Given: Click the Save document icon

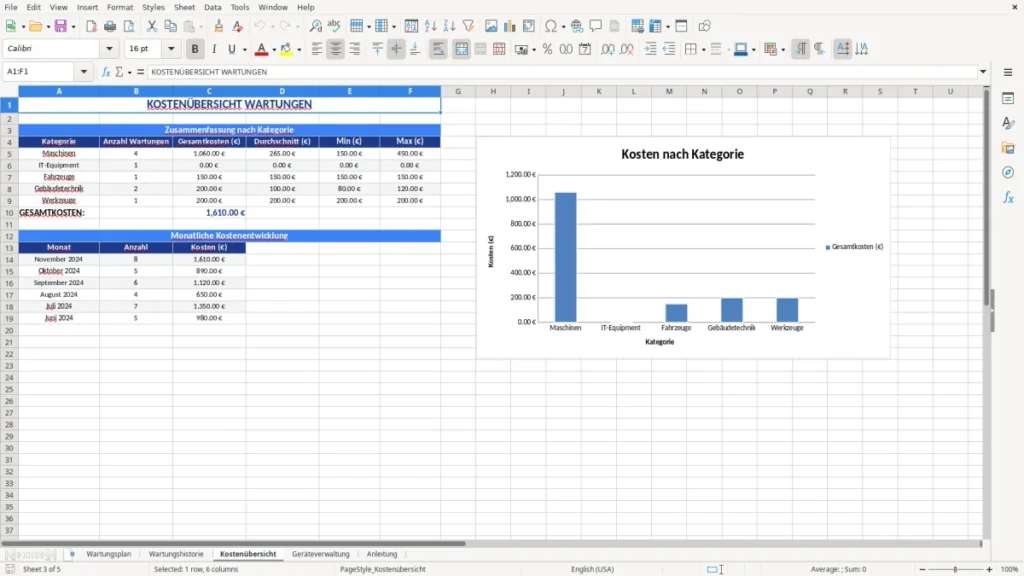Looking at the screenshot, I should tap(60, 26).
